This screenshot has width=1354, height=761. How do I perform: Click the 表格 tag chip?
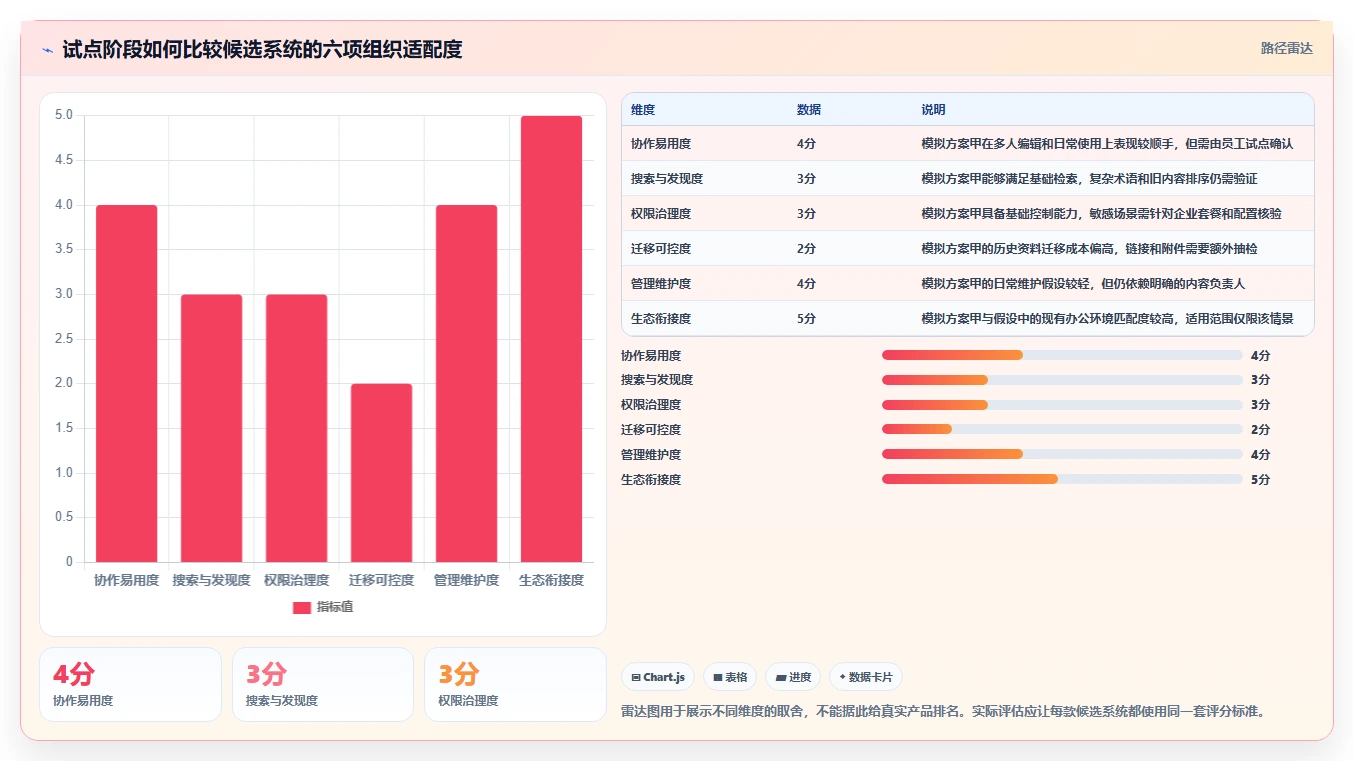730,677
